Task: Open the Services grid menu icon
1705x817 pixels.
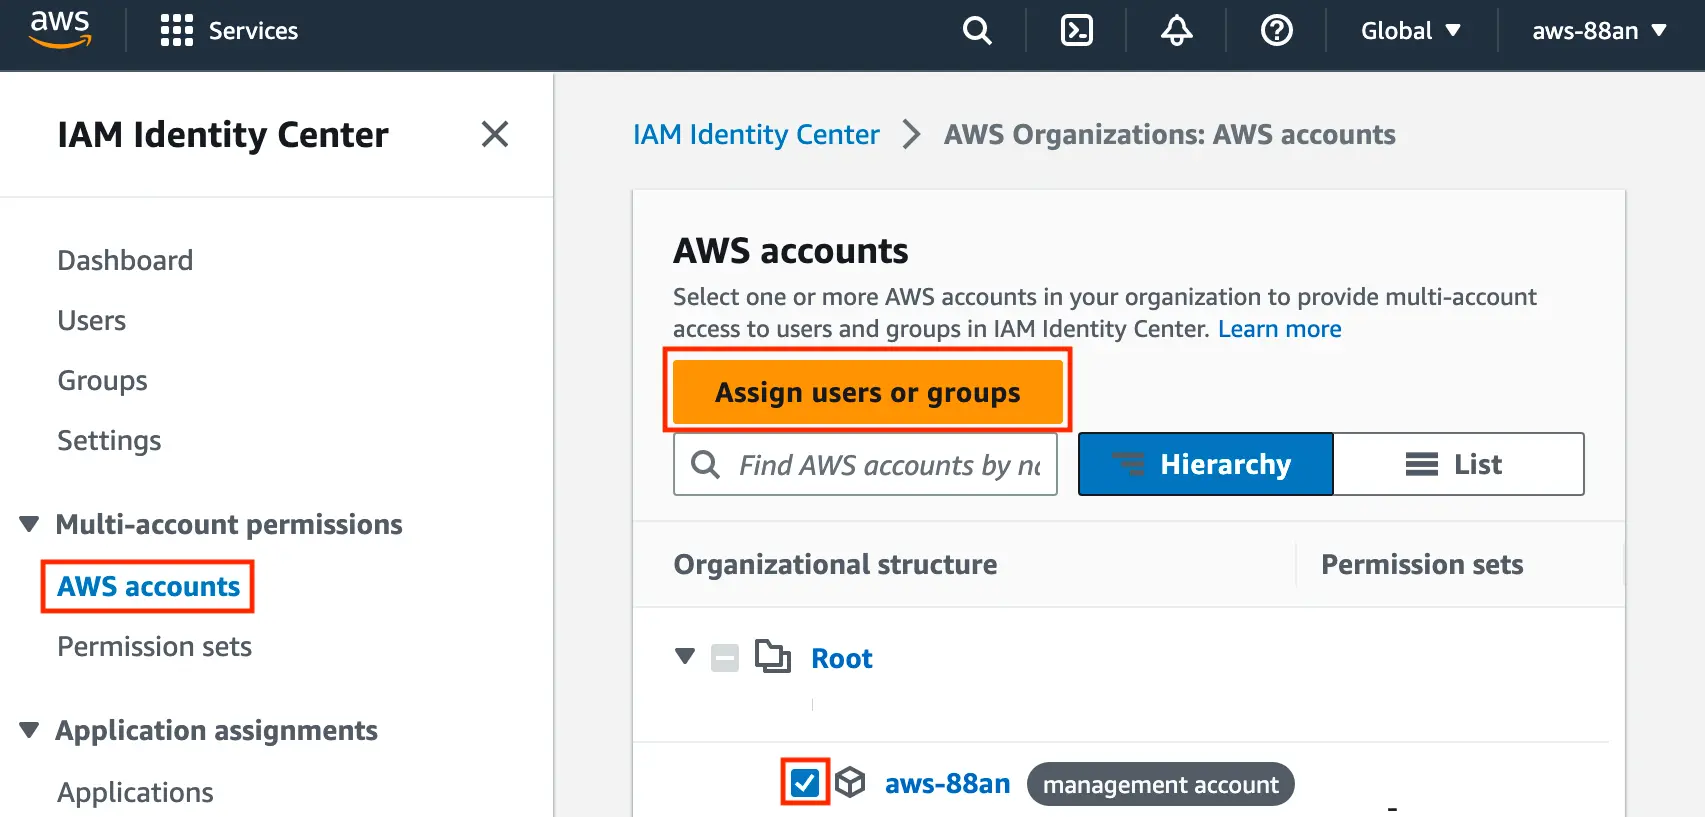Action: coord(176,31)
